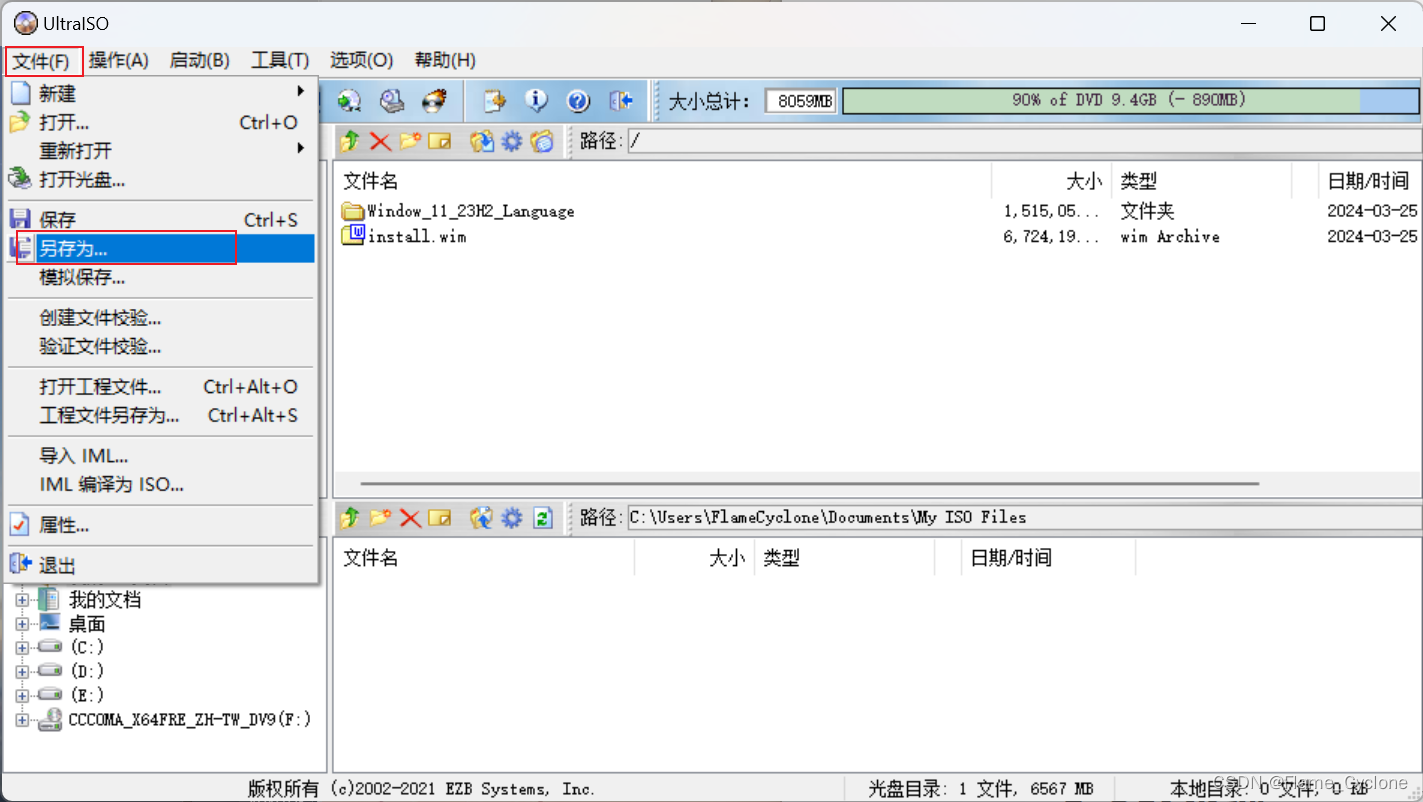The height and width of the screenshot is (802, 1423).
Task: Sort local list by 类型 column
Action: pos(844,558)
